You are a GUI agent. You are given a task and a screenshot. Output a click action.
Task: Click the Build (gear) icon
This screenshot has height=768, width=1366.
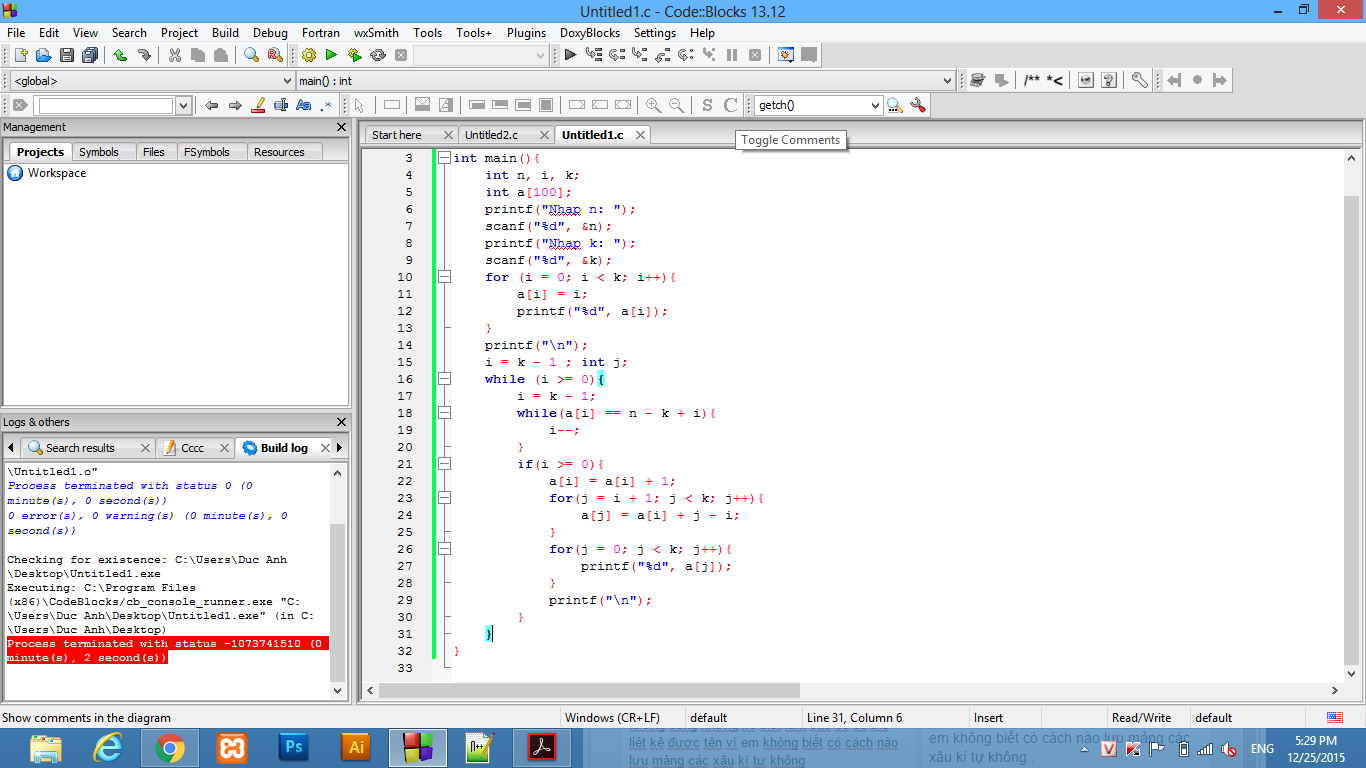(308, 56)
